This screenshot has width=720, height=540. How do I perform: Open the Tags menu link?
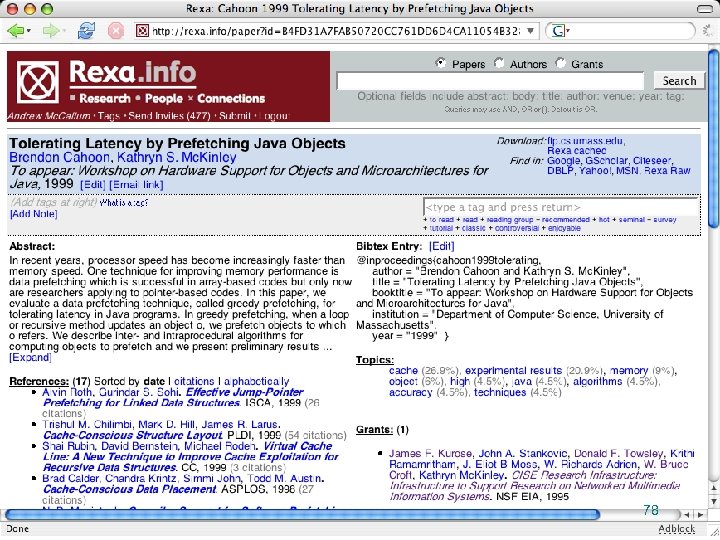tap(109, 116)
